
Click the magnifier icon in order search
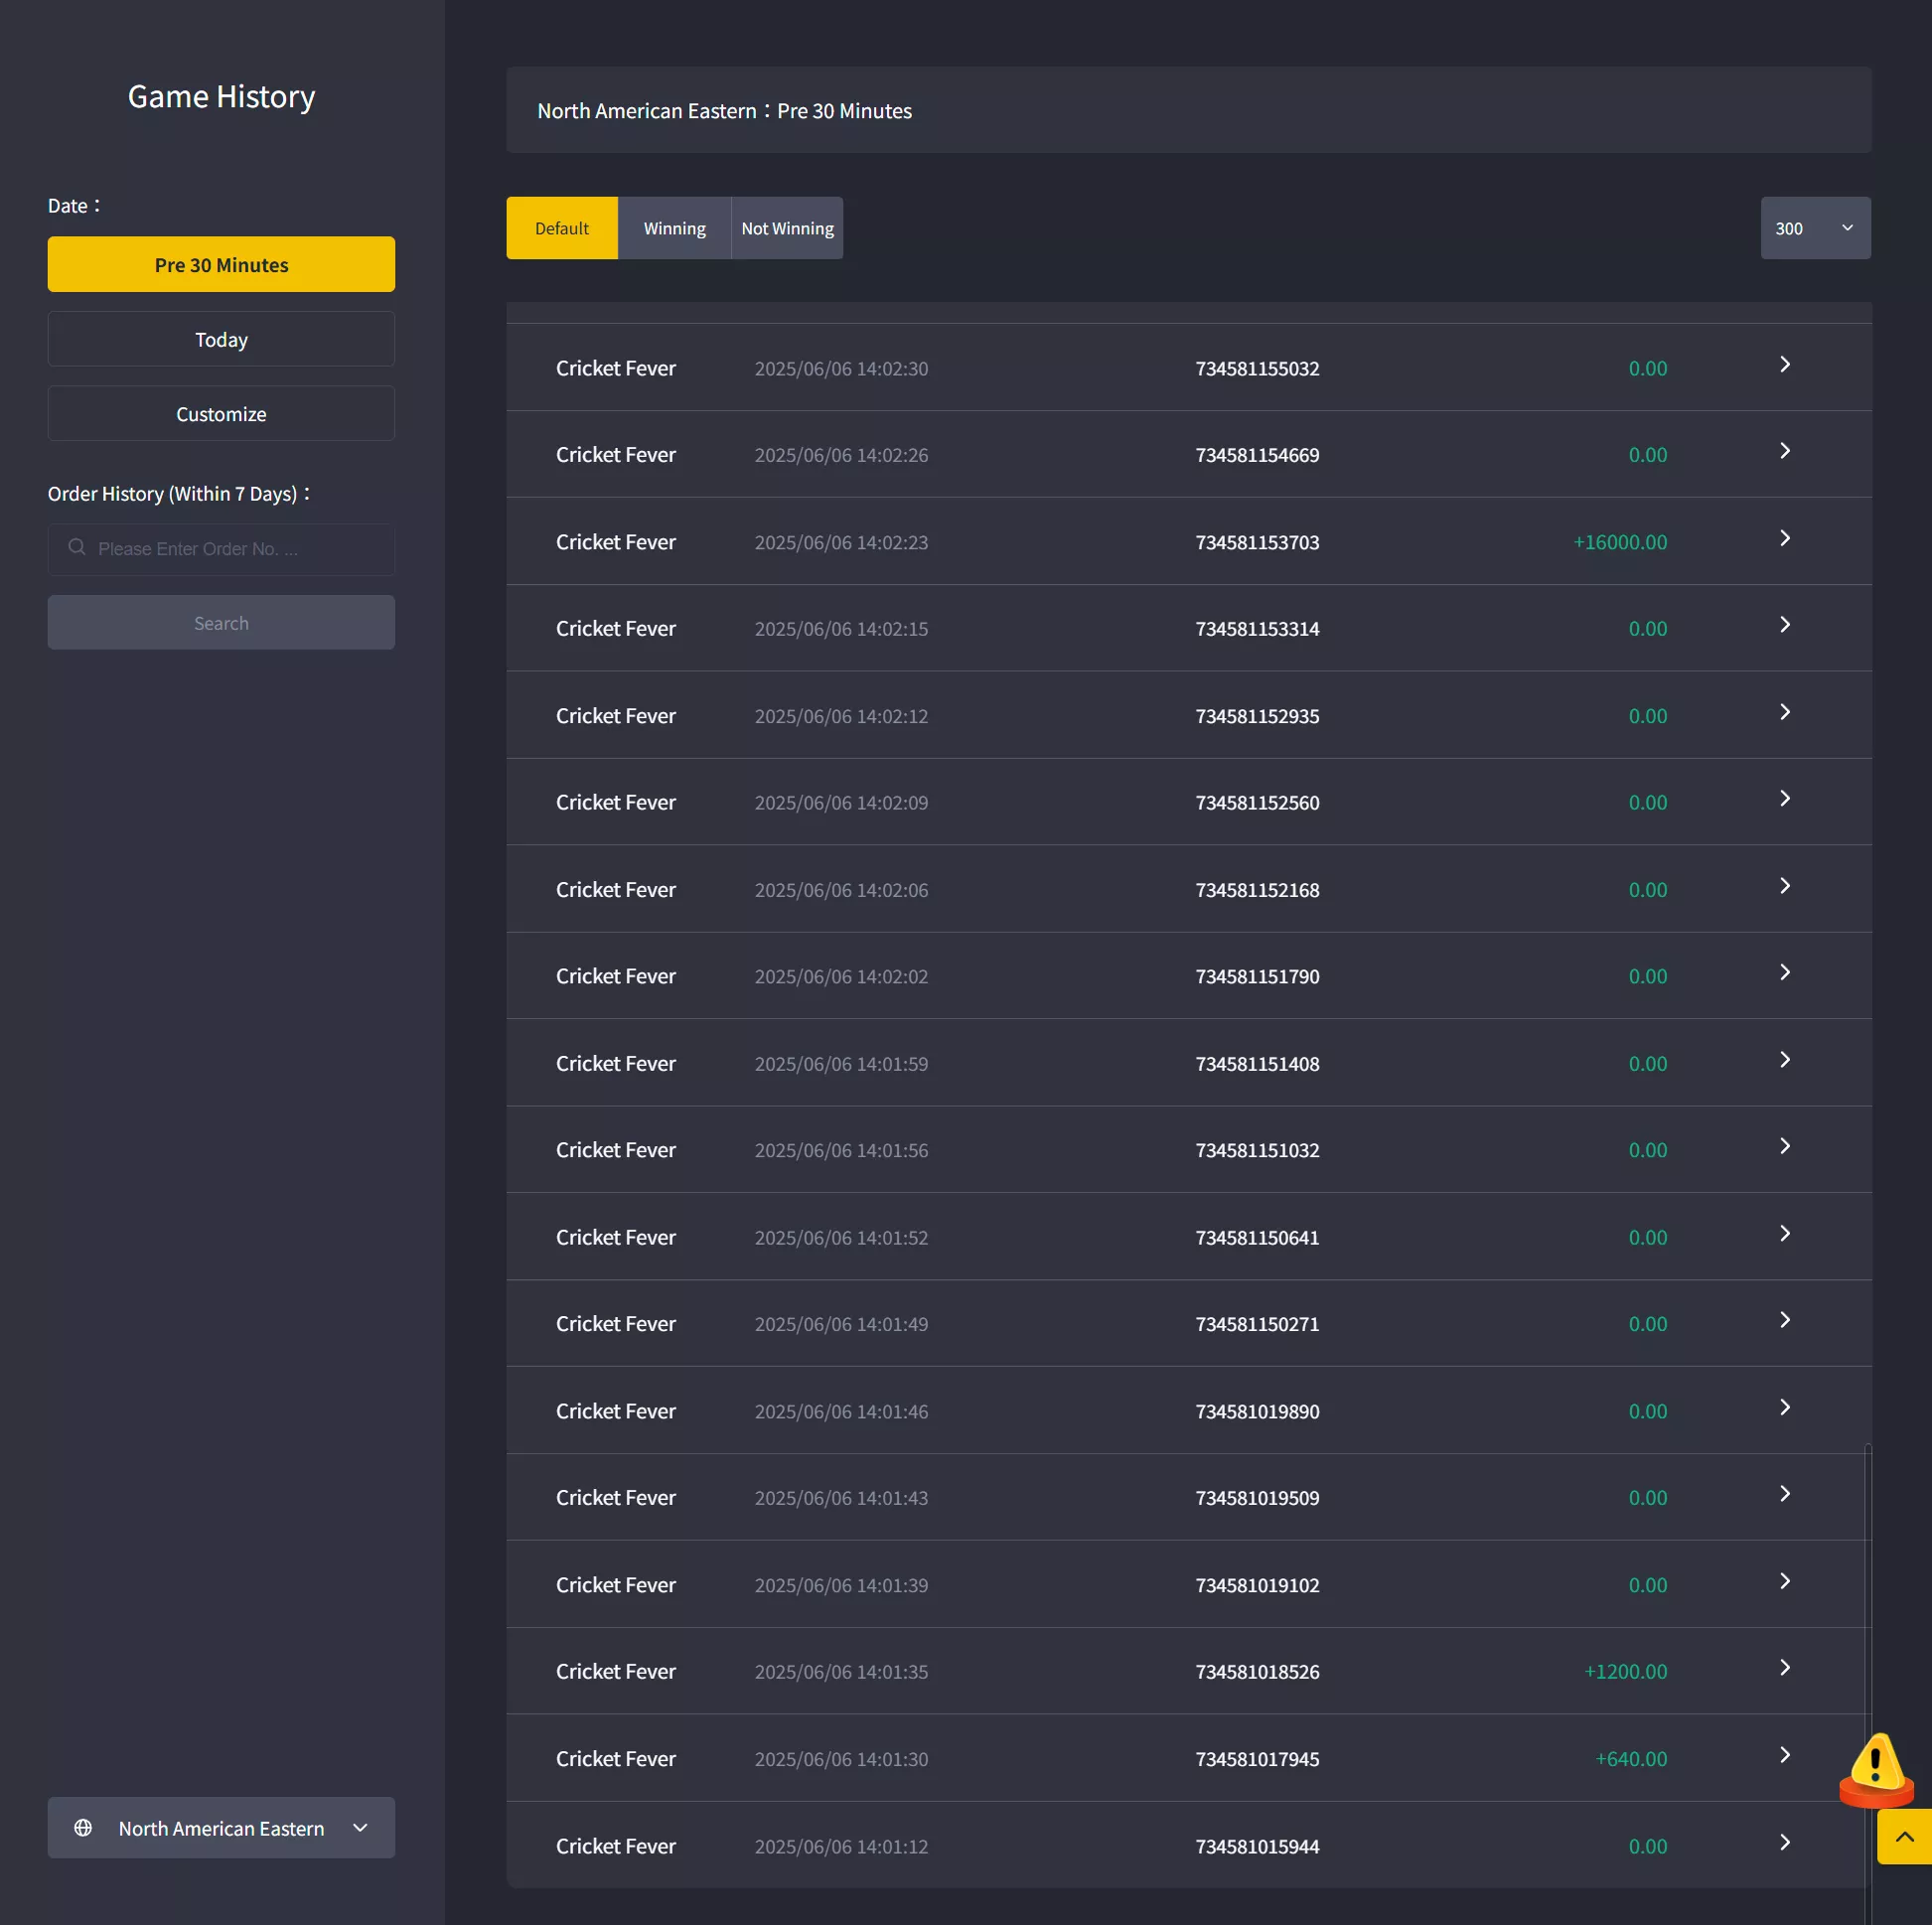(77, 547)
